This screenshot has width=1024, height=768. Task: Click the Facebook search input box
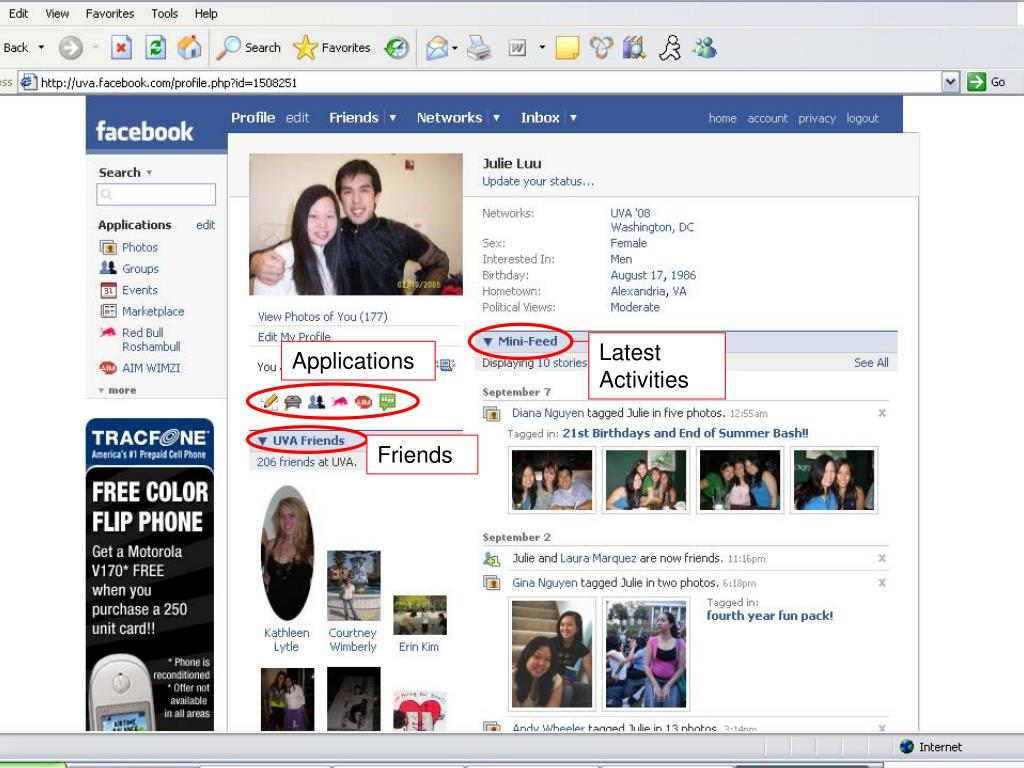click(156, 195)
